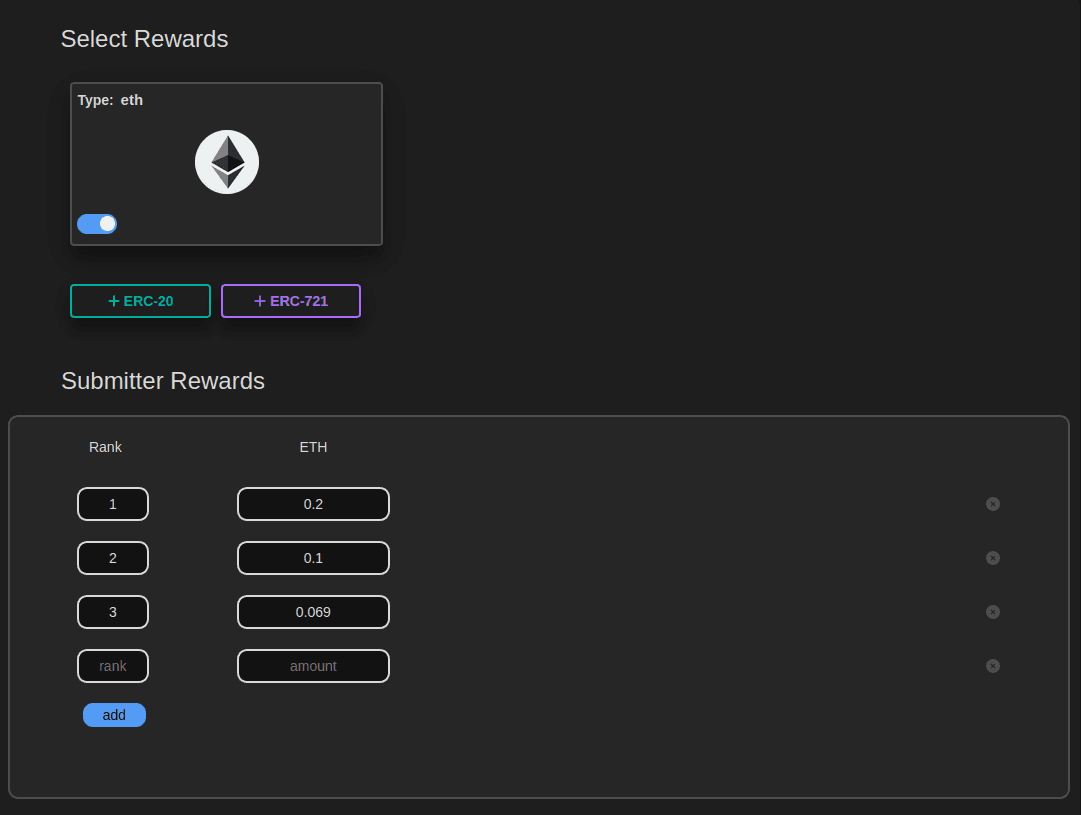Image resolution: width=1081 pixels, height=815 pixels.
Task: Select the rank field containing 3
Action: (113, 612)
